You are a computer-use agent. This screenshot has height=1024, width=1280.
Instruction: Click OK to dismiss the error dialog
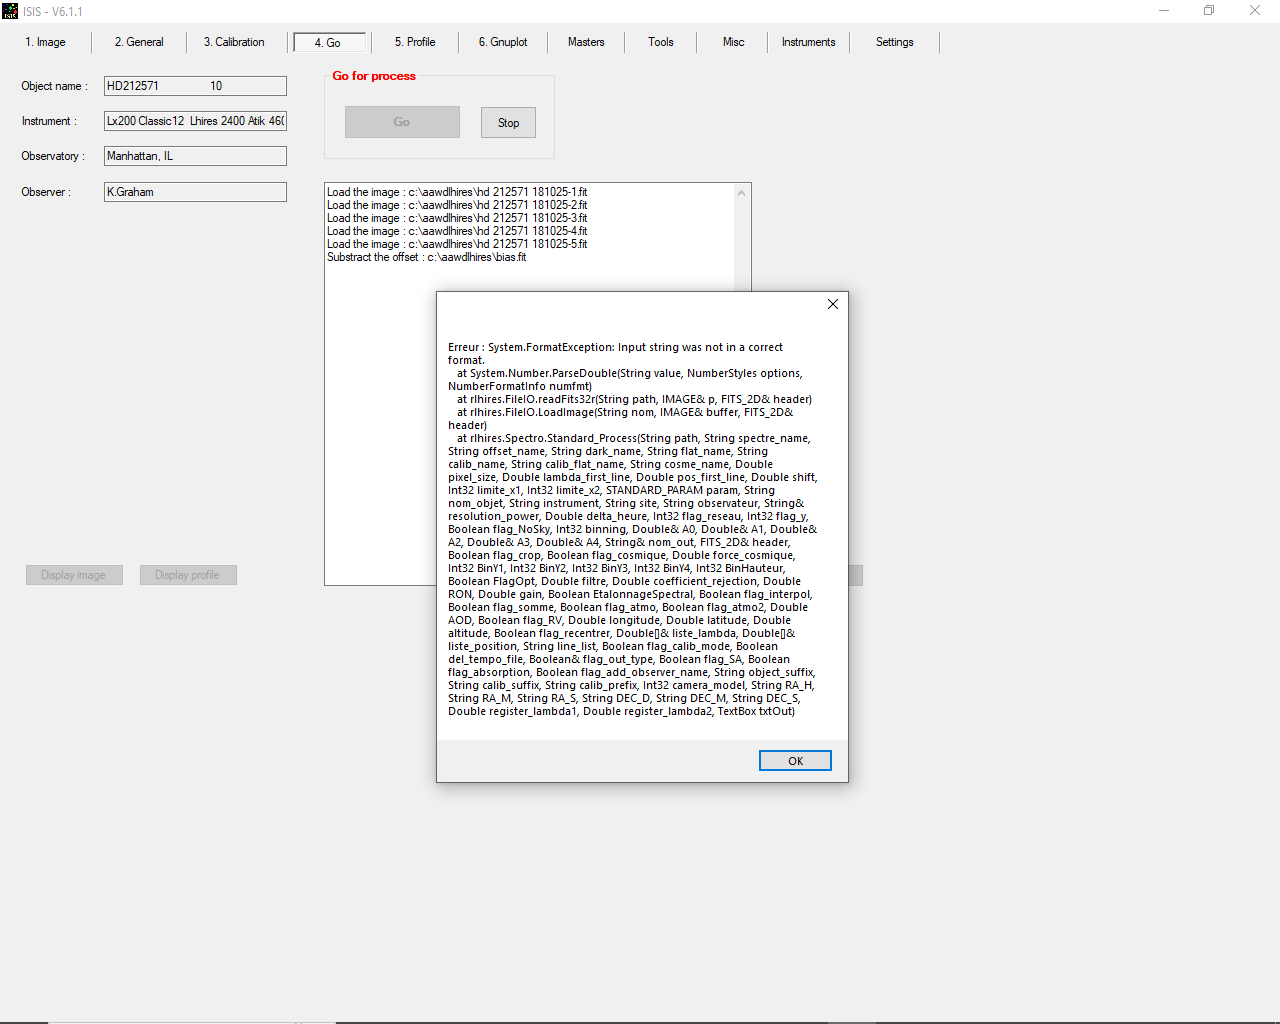[x=795, y=761]
